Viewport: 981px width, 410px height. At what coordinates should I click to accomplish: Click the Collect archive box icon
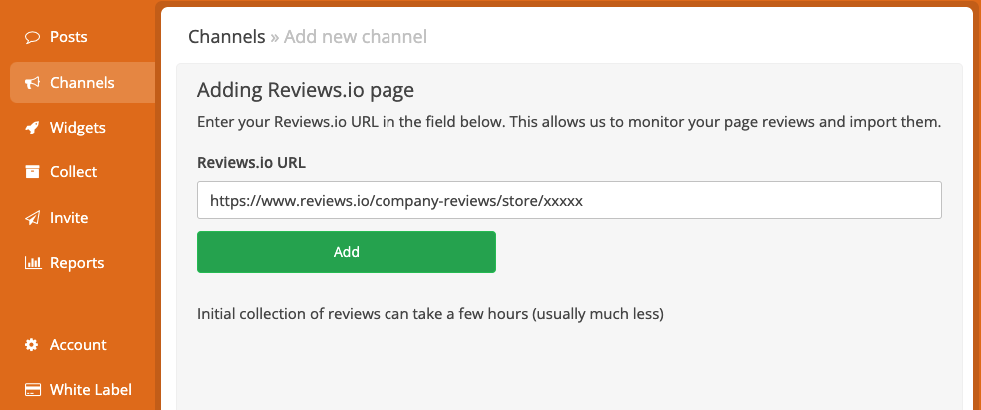click(x=33, y=172)
